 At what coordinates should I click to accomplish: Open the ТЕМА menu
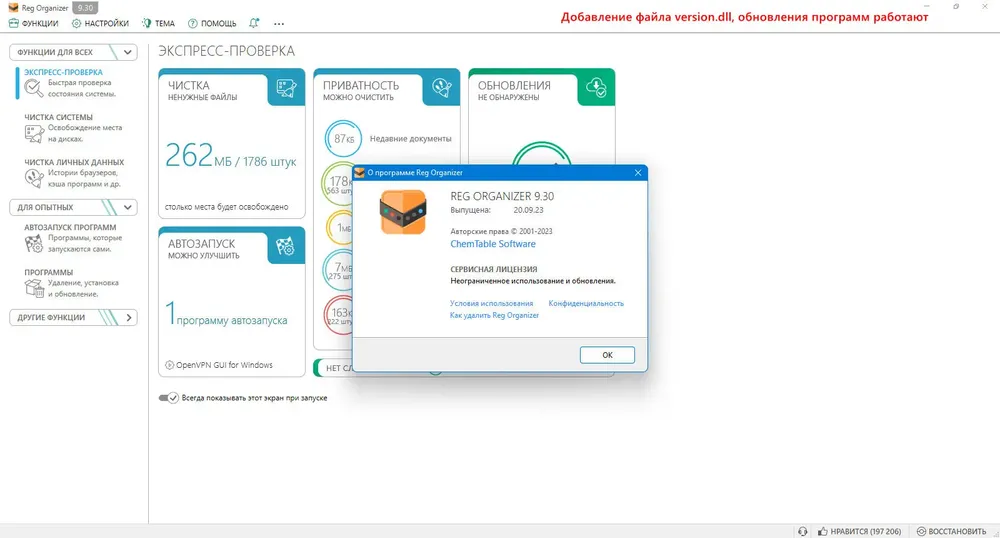158,24
